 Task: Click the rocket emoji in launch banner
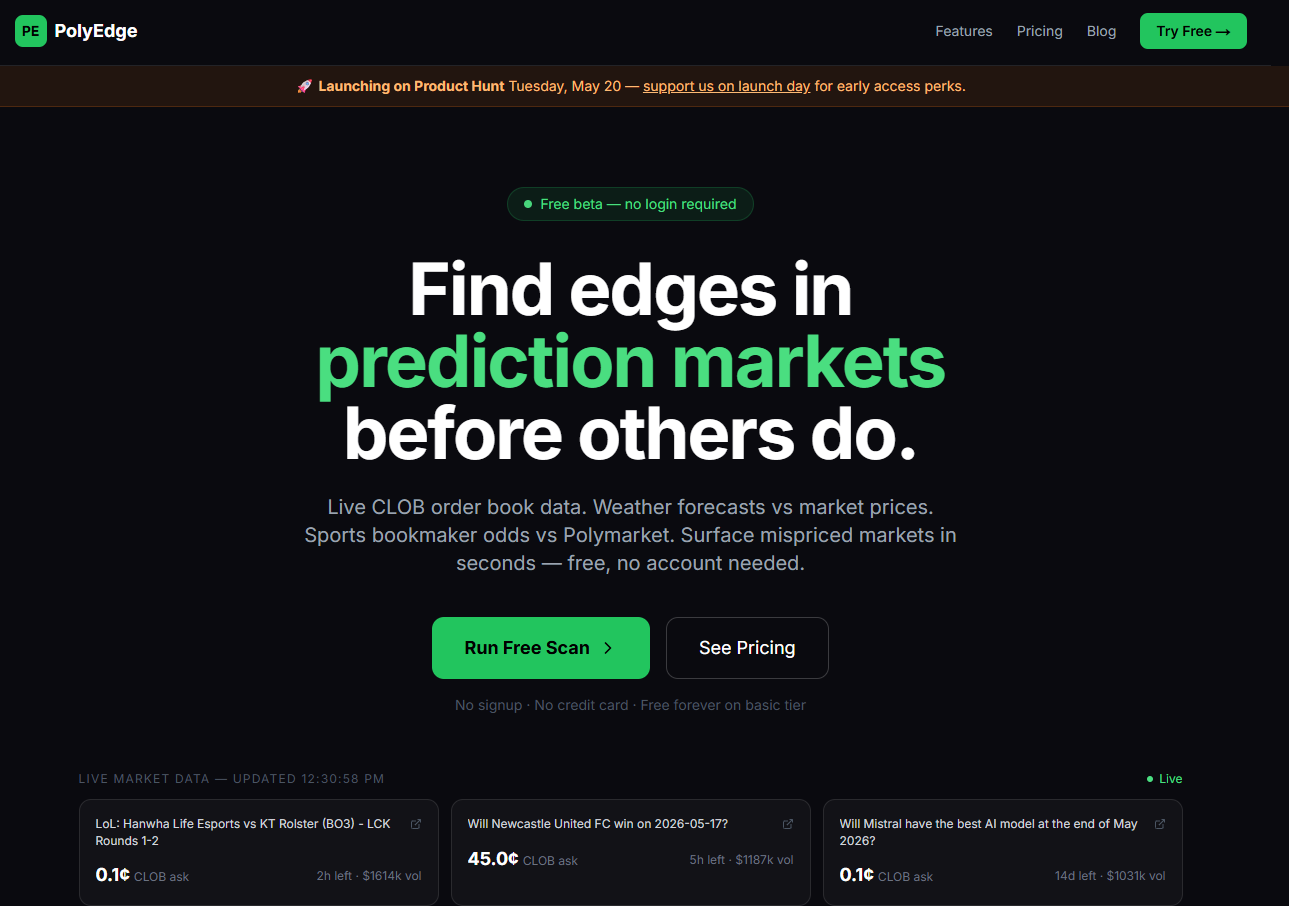[305, 87]
